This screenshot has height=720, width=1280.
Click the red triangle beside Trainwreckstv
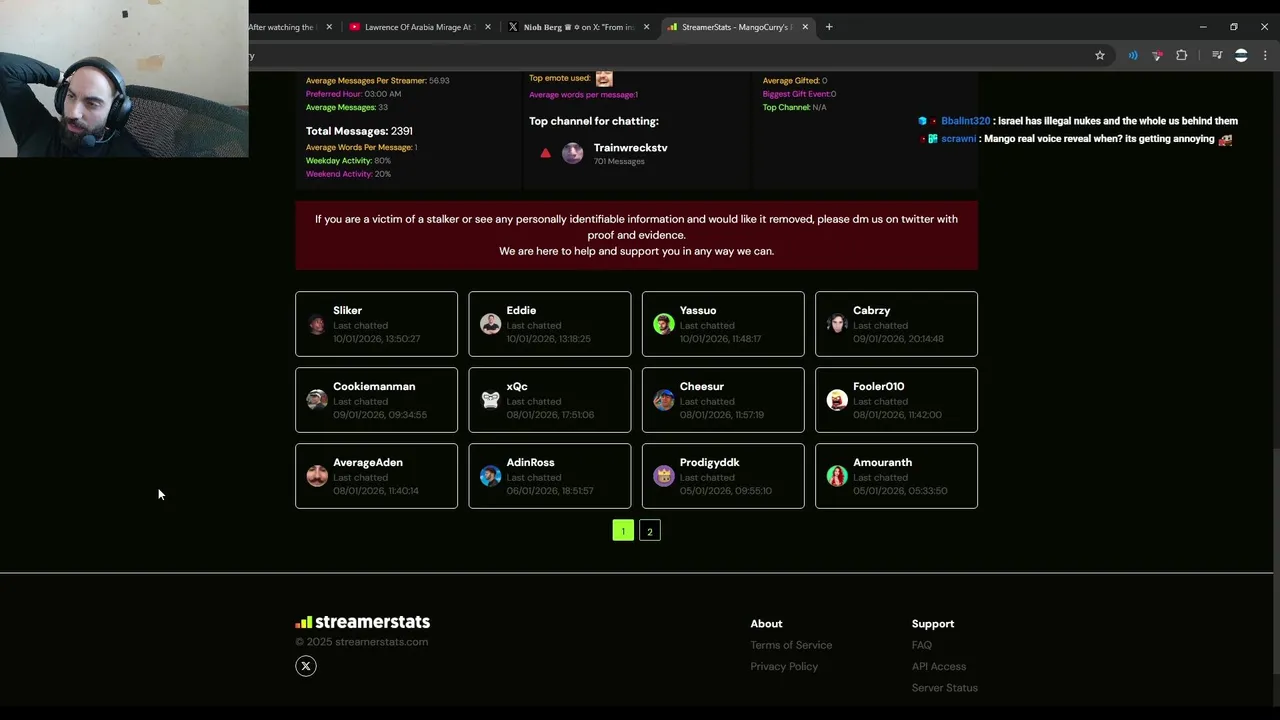[x=545, y=153]
